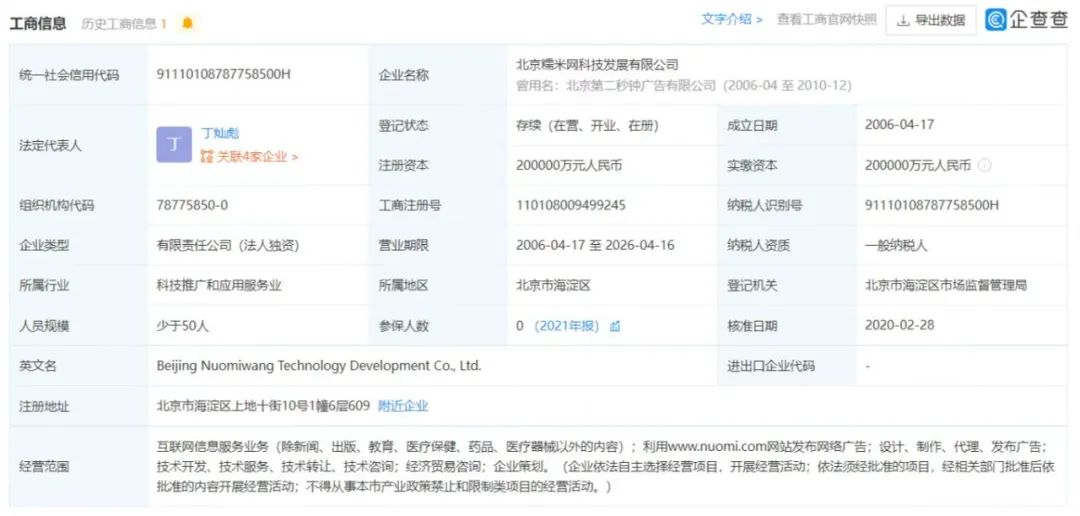Click registration authority 北京市海淀区市场监督管理局

click(x=946, y=285)
